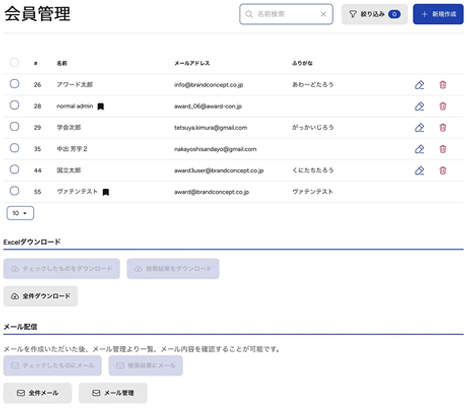467x411 pixels.
Task: Click 検索結果をダウンロード button
Action: coord(173,269)
